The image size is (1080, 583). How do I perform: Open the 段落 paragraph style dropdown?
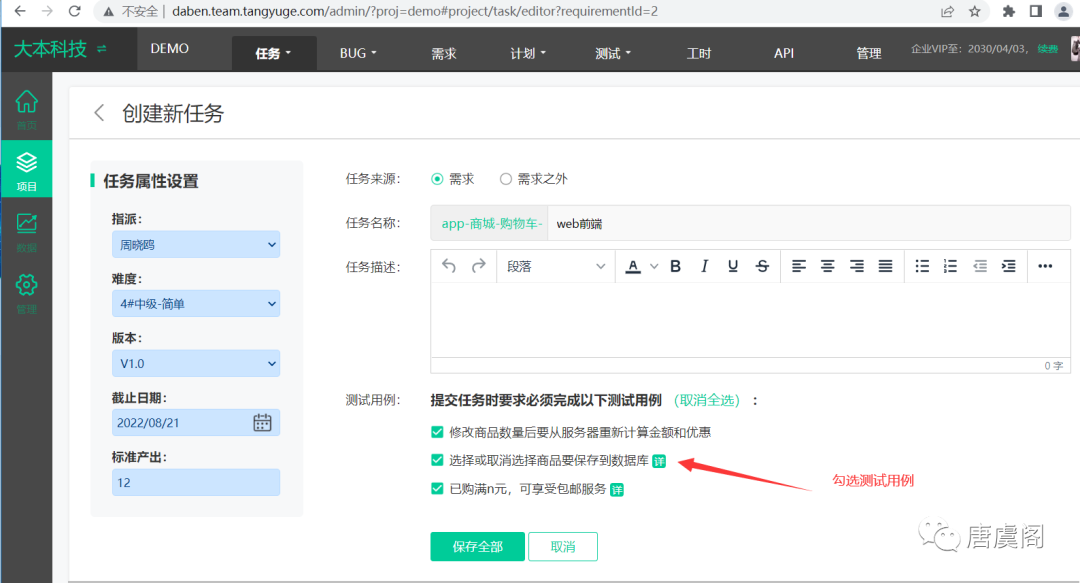(x=556, y=266)
